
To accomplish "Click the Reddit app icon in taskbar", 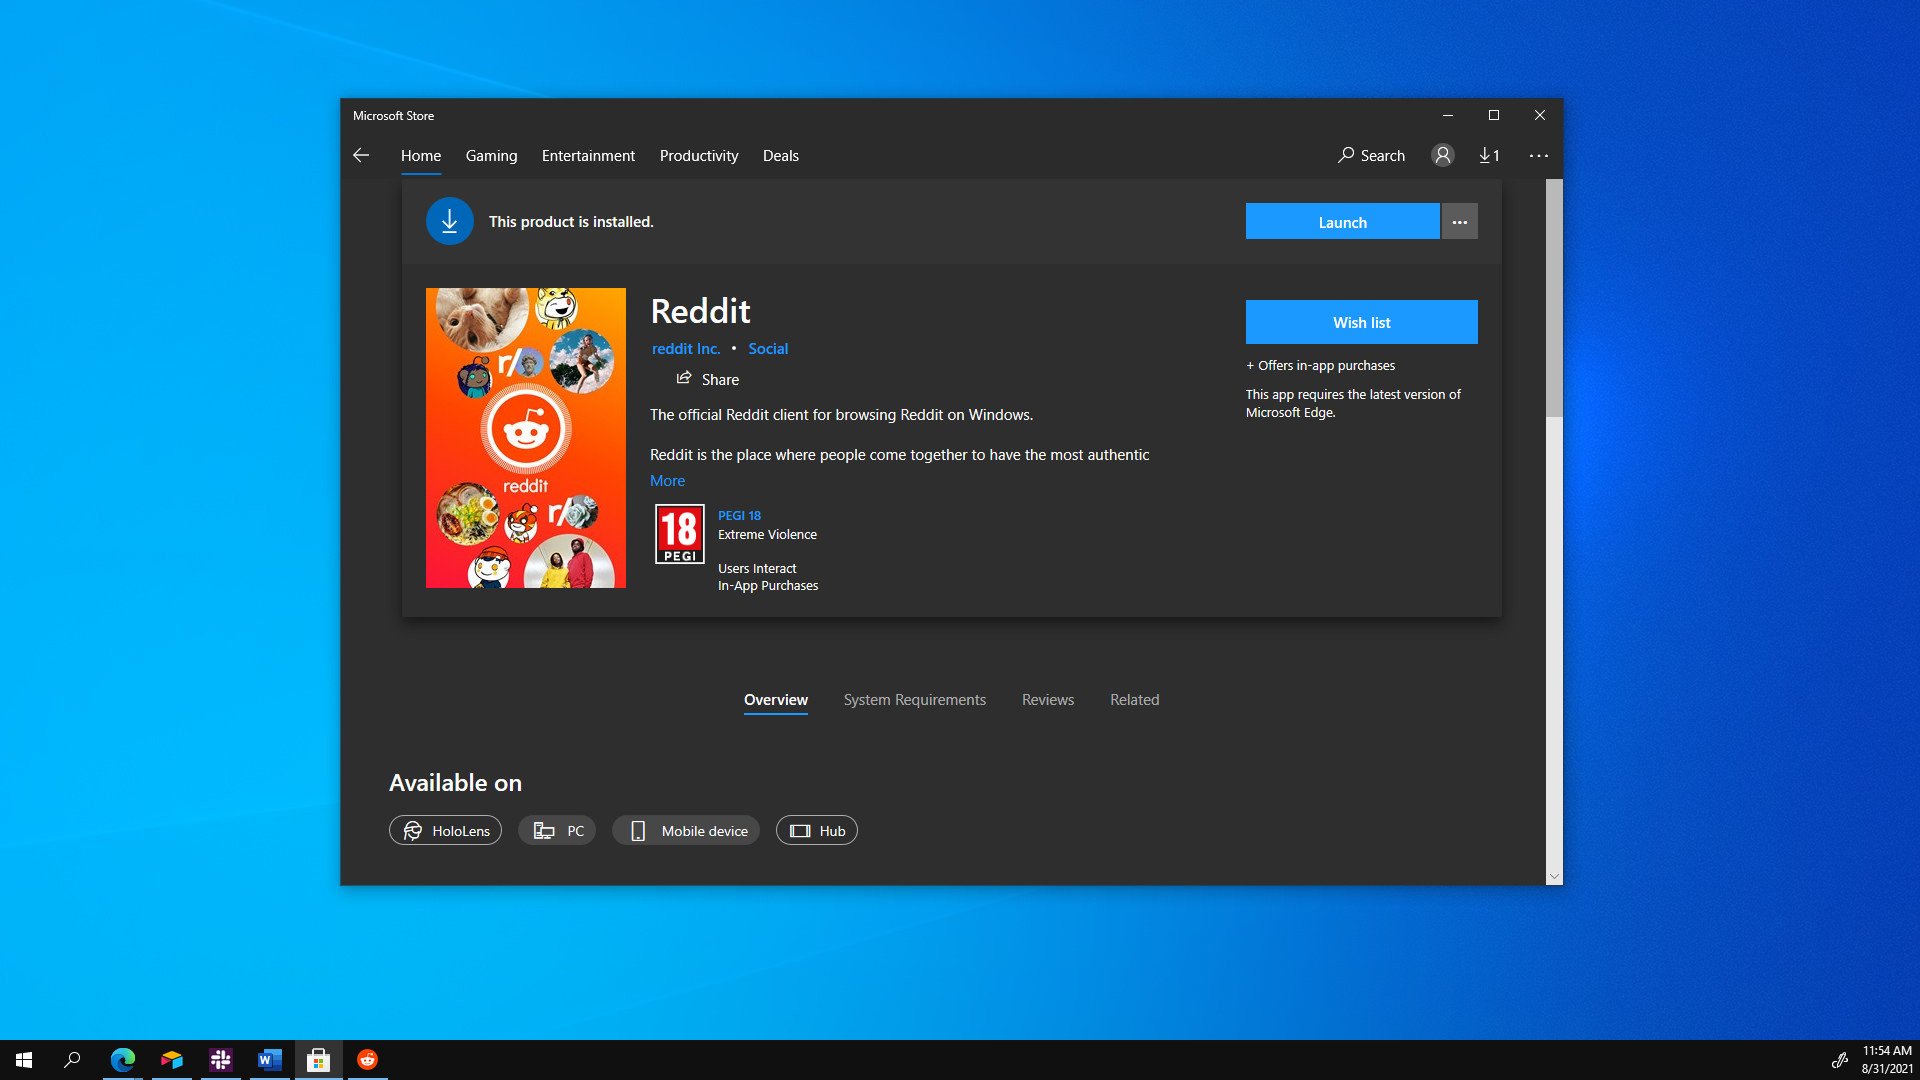I will point(367,1059).
